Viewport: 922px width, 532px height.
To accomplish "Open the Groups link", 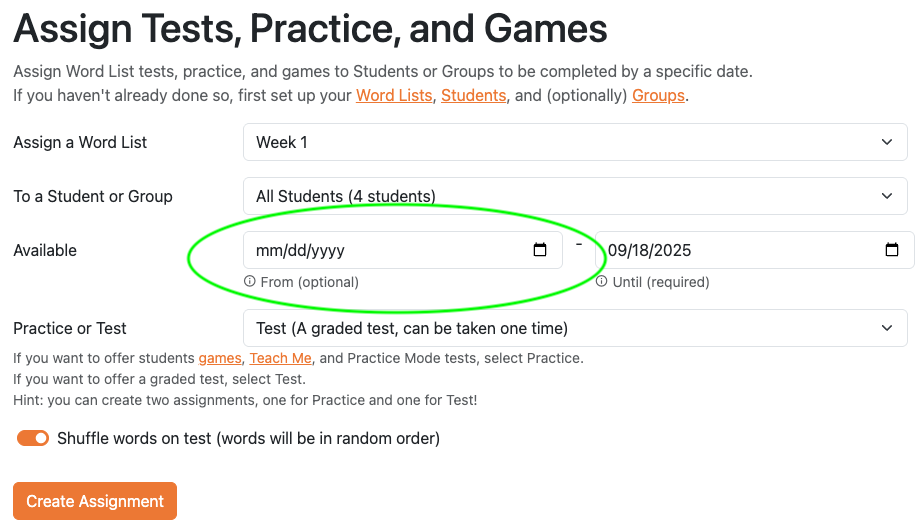I will 658,96.
